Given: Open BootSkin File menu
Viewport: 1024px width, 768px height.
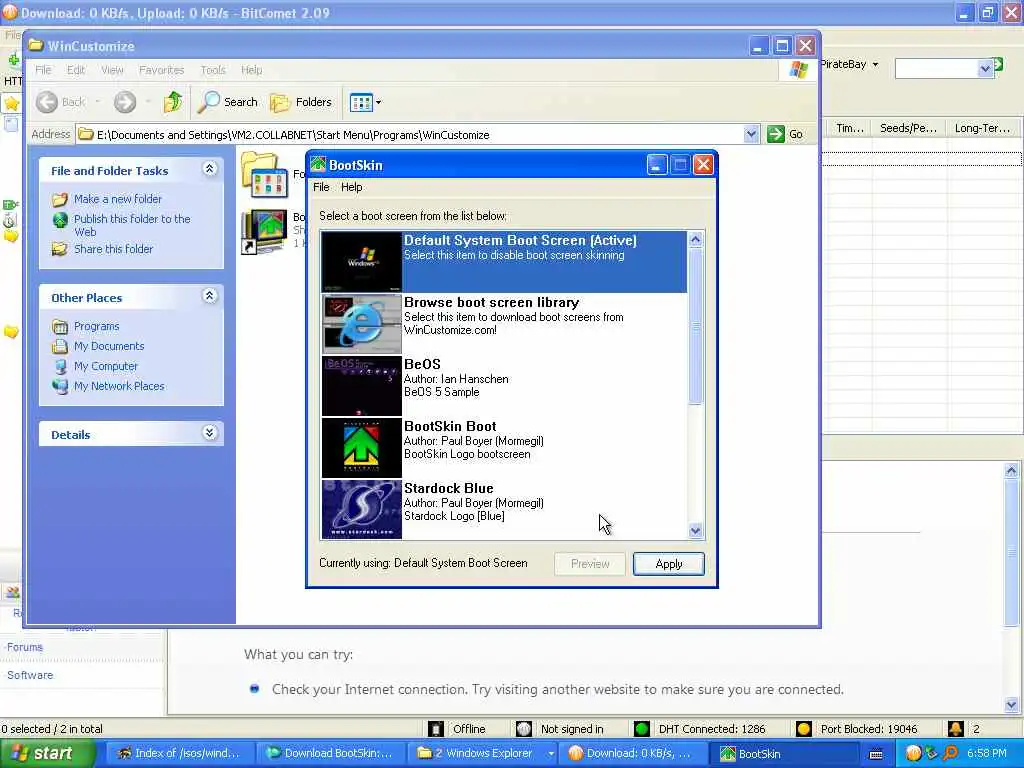Looking at the screenshot, I should pyautogui.click(x=321, y=187).
